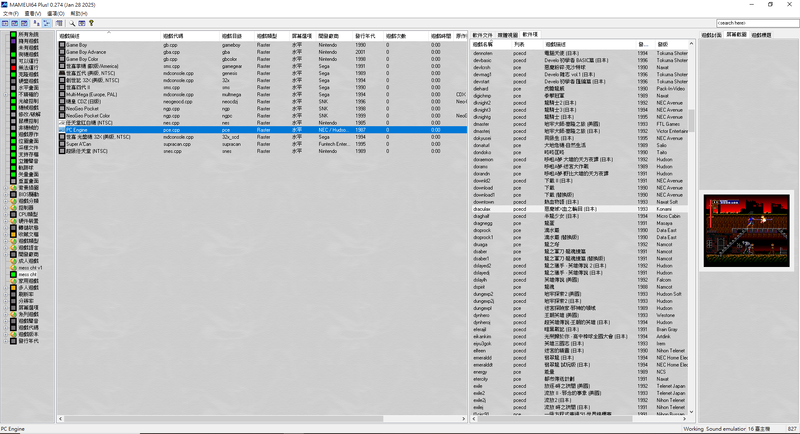Image resolution: width=800 pixels, height=434 pixels.
Task: Switch to leftmost tab above the screenshot pane
Action: (x=711, y=35)
